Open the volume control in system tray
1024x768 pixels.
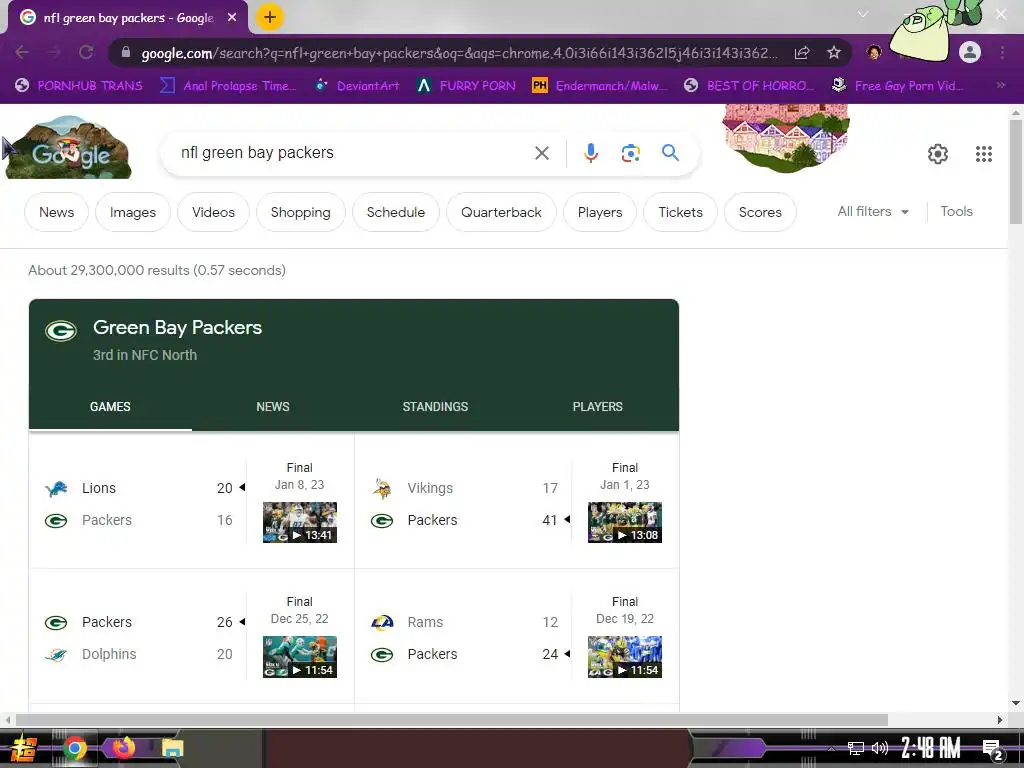pos(880,748)
